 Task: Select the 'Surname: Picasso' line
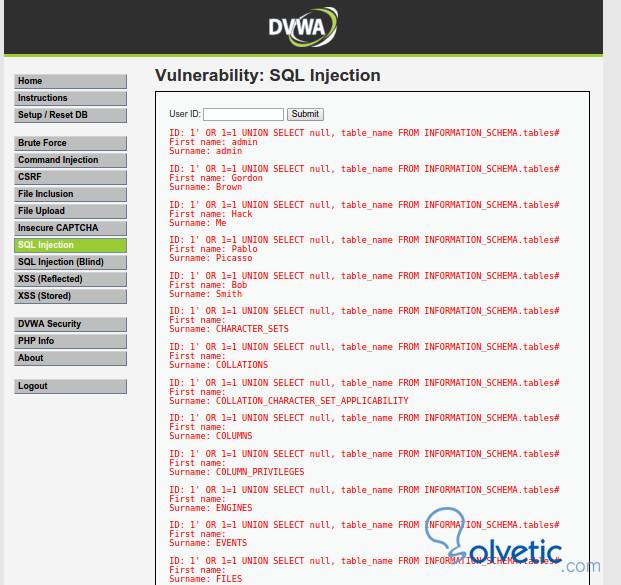211,258
